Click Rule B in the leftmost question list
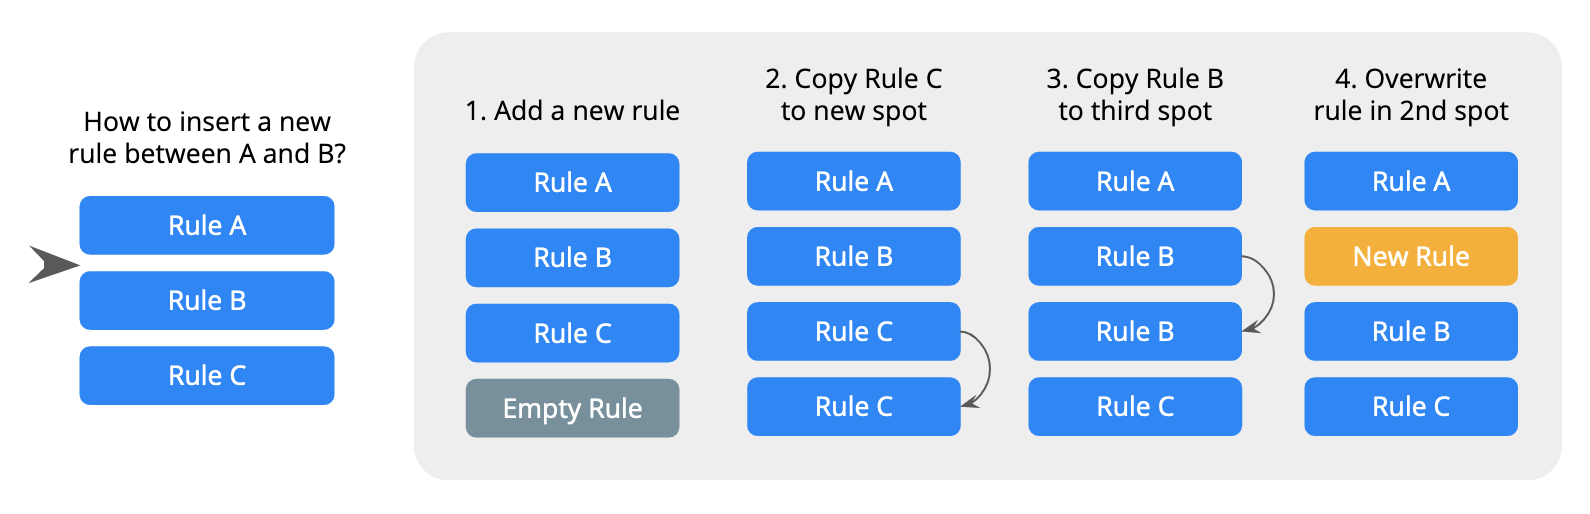 tap(207, 301)
